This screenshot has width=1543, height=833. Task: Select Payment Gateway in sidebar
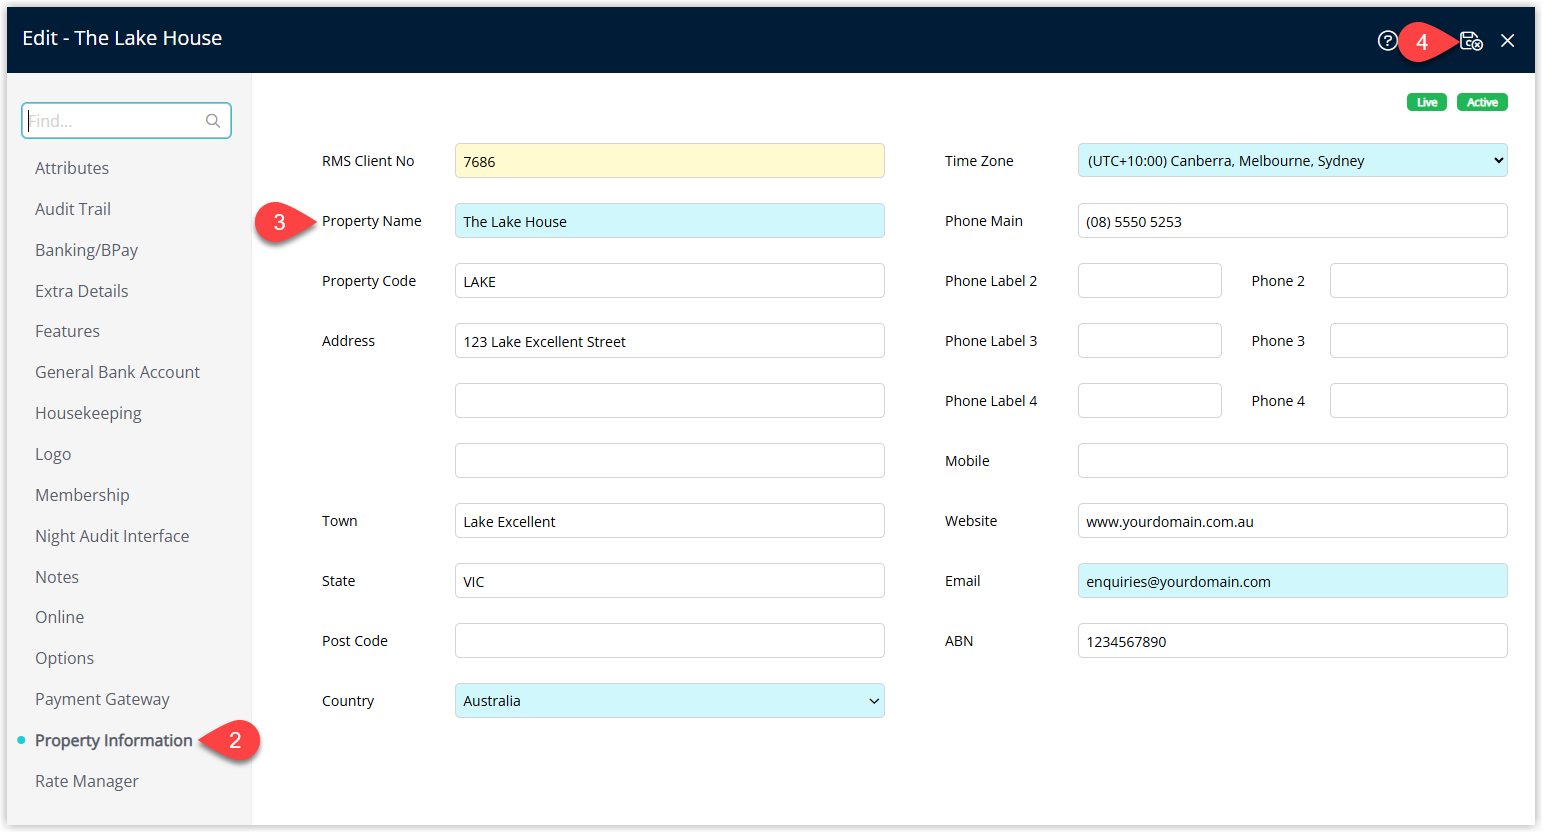point(102,699)
